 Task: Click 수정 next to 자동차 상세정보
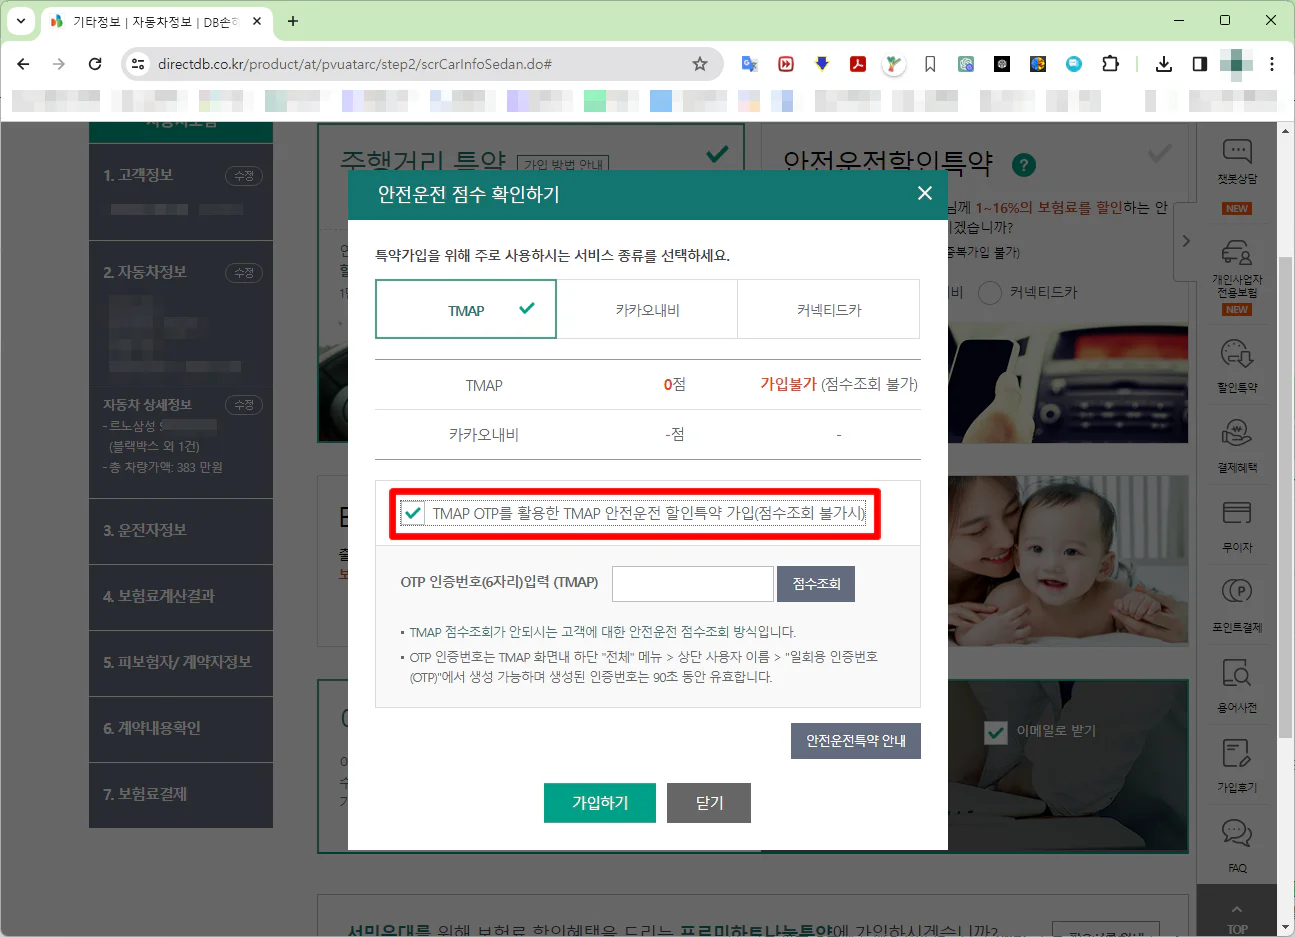point(244,405)
